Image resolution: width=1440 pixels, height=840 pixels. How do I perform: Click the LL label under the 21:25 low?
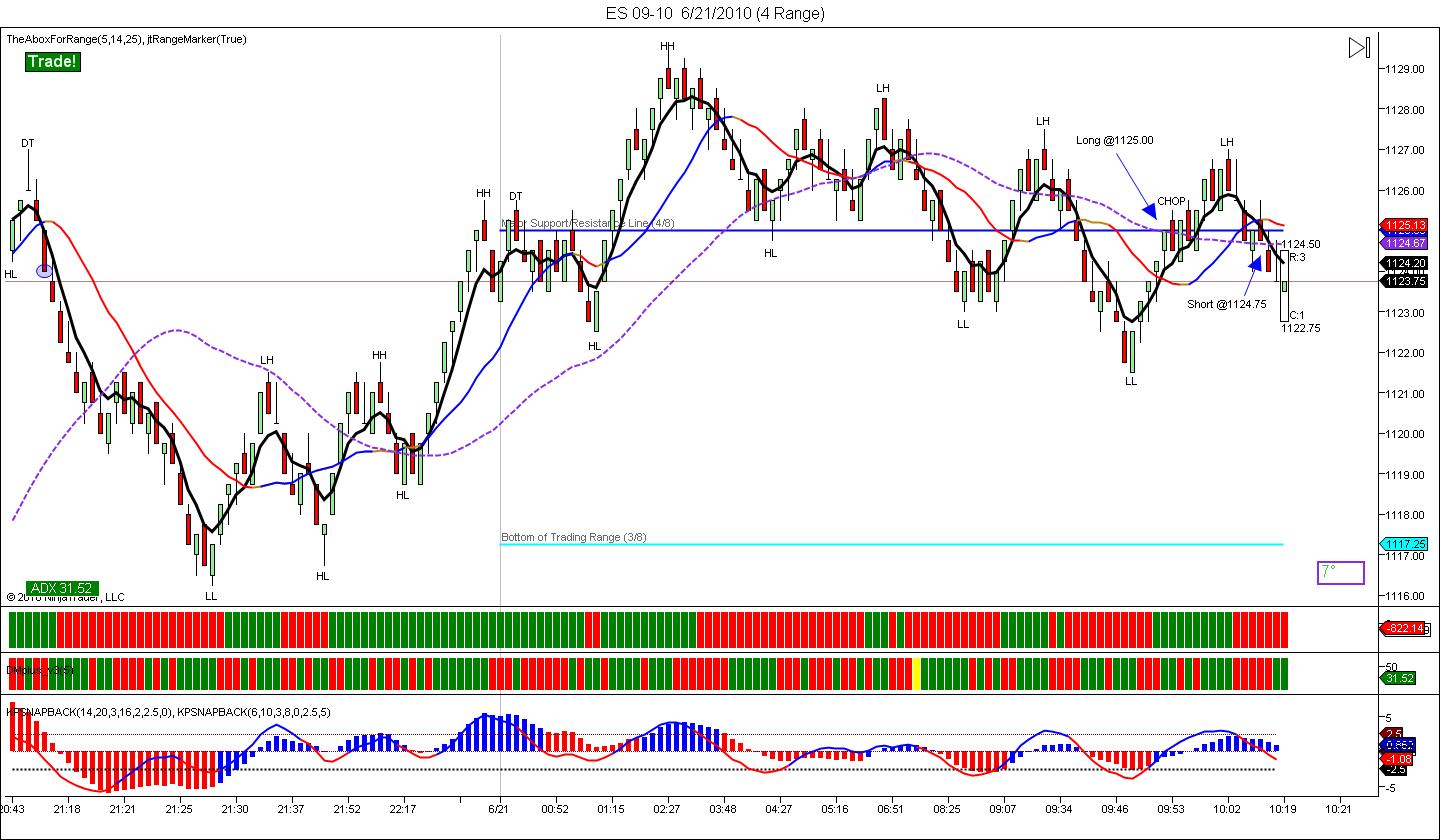tap(211, 595)
